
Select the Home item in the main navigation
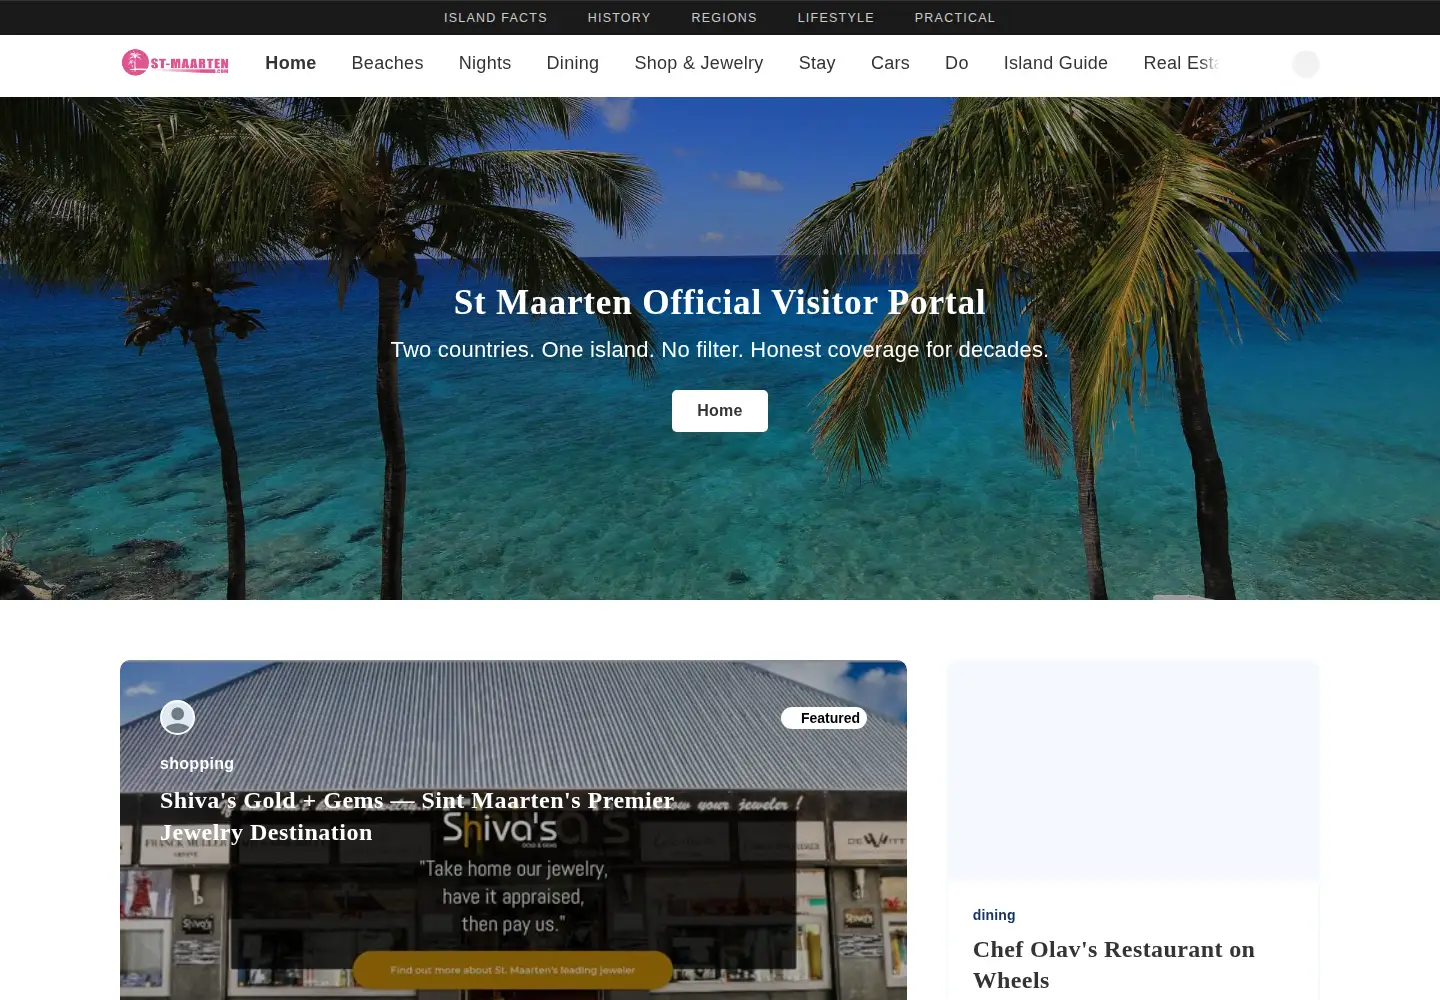point(291,63)
